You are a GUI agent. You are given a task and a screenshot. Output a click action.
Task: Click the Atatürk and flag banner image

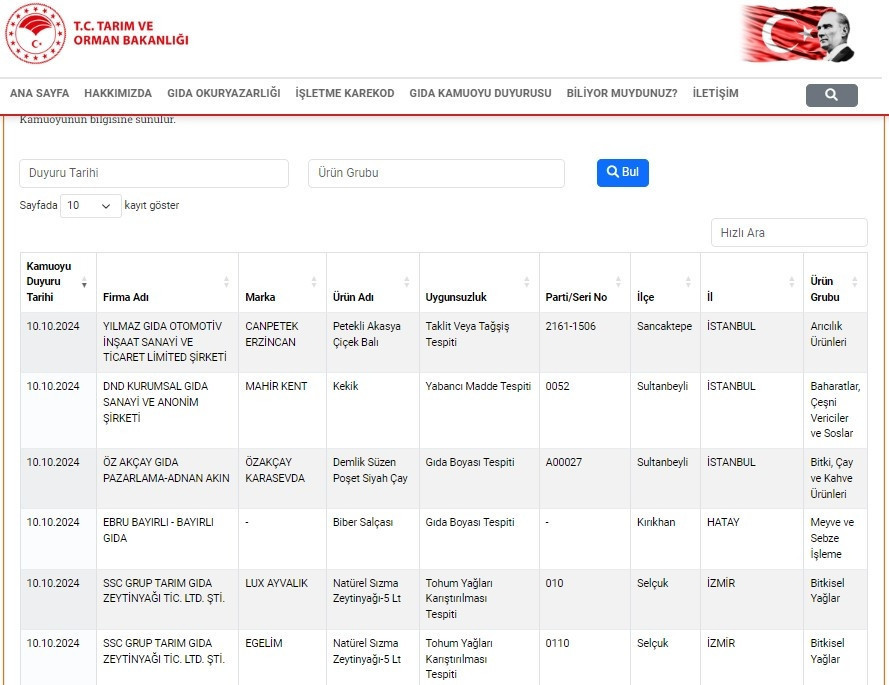[x=798, y=34]
